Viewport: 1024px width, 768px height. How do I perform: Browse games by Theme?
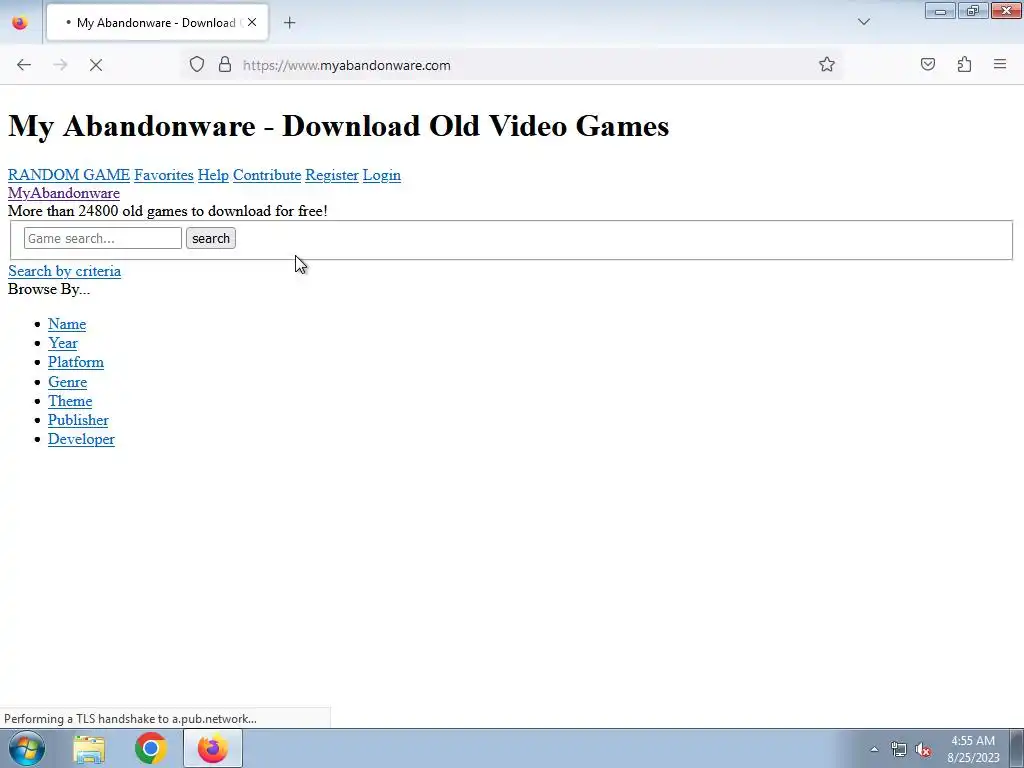pyautogui.click(x=70, y=401)
